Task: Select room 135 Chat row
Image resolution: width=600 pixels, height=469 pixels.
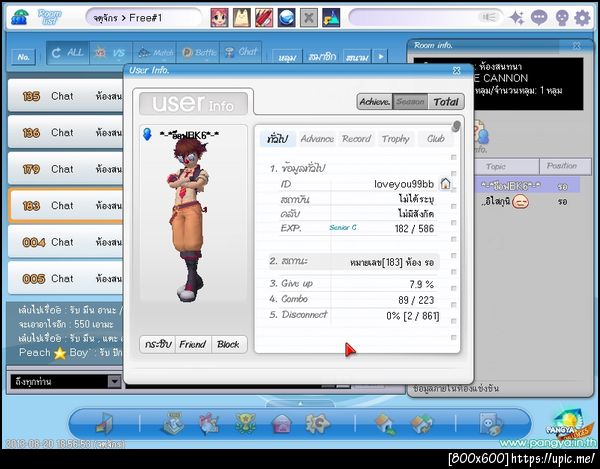Action: (x=66, y=96)
